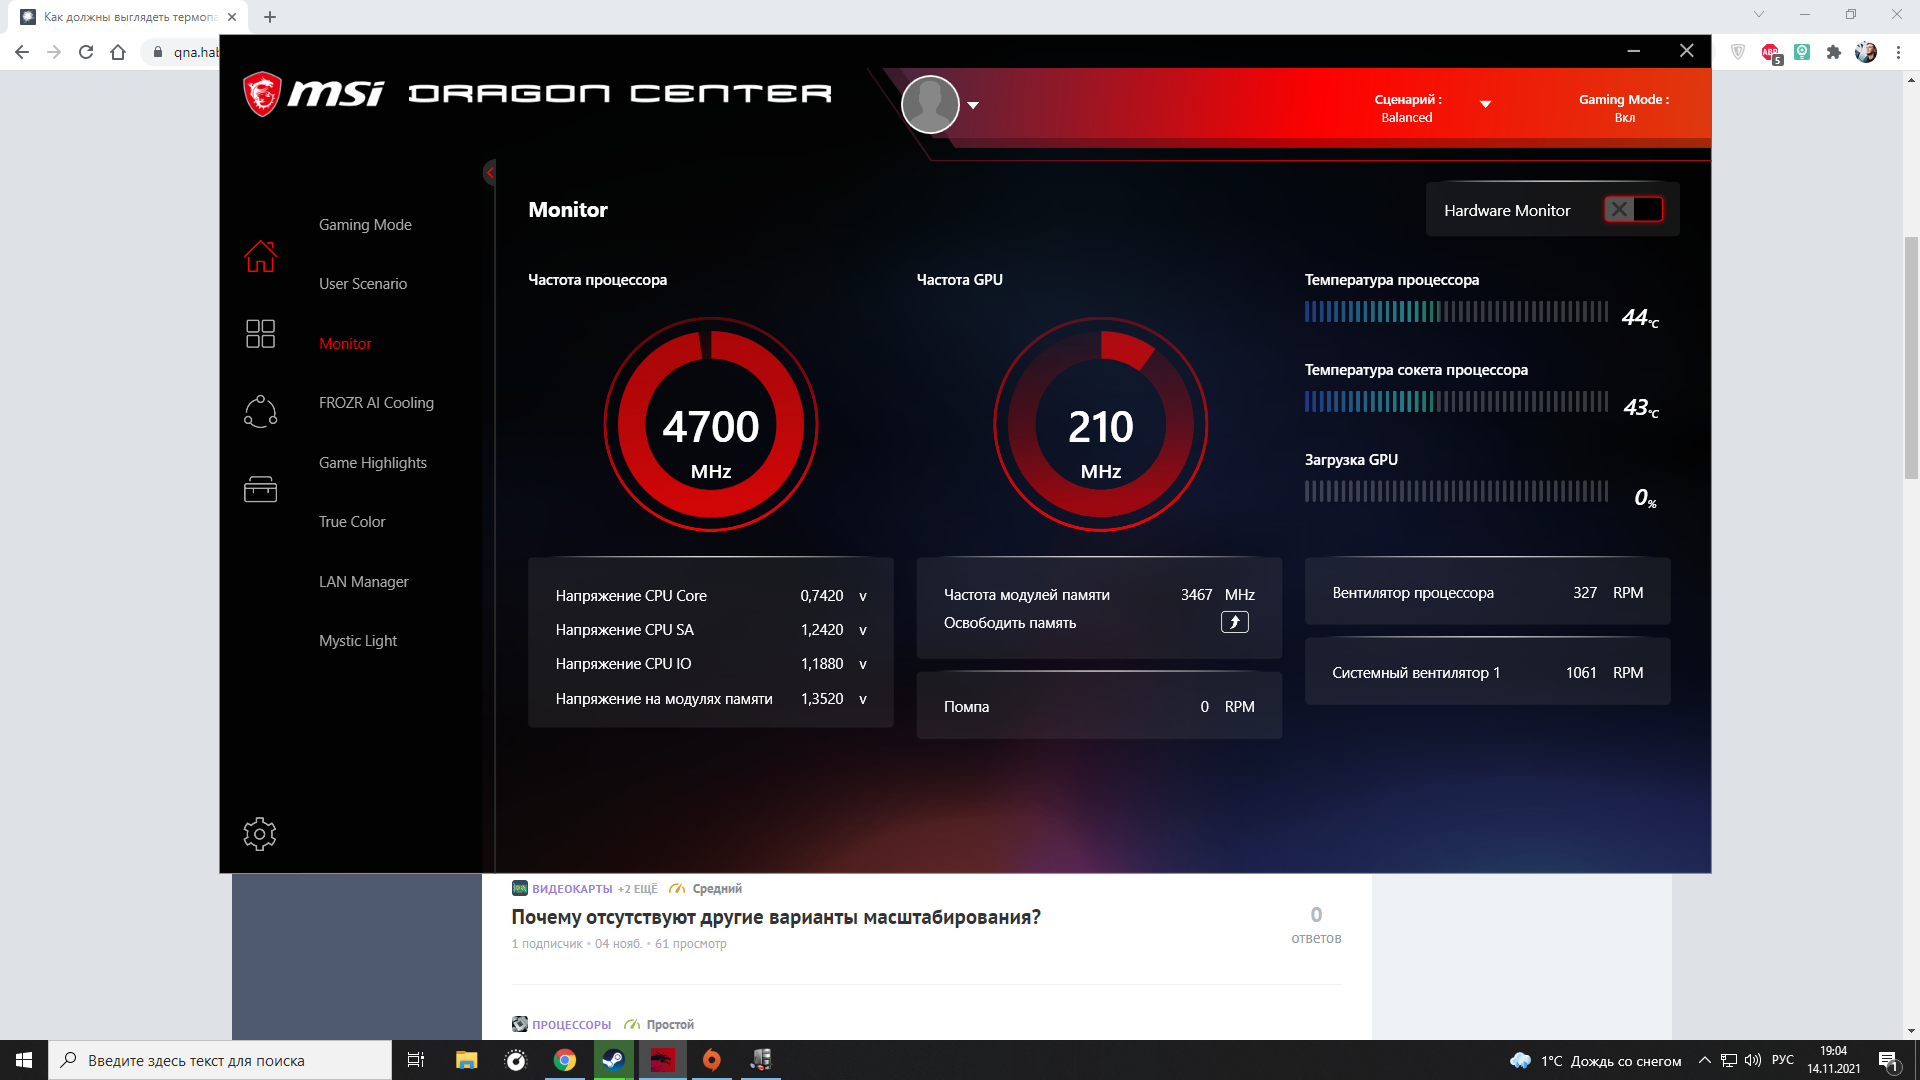
Task: Open File Explorer from taskbar
Action: (466, 1060)
